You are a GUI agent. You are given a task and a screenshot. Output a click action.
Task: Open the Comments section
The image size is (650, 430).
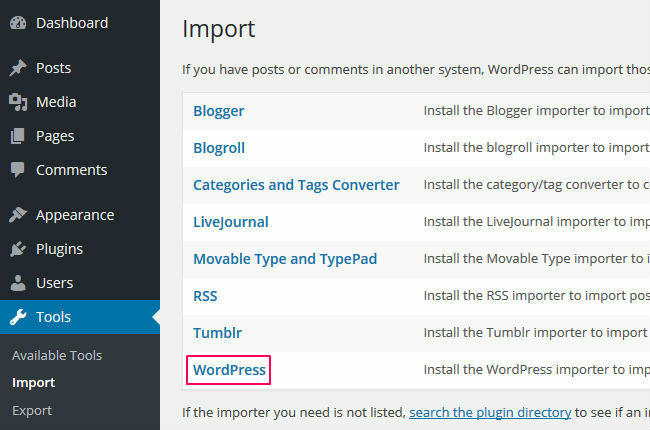71,170
